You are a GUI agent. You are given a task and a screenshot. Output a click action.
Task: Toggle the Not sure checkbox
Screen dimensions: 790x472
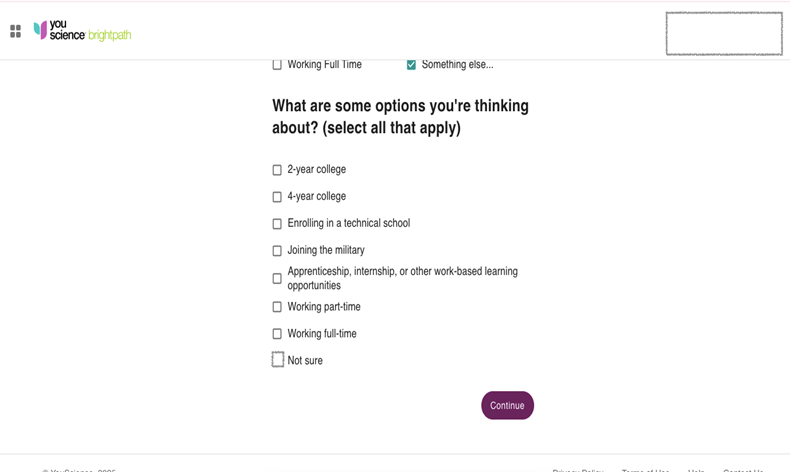click(x=278, y=360)
